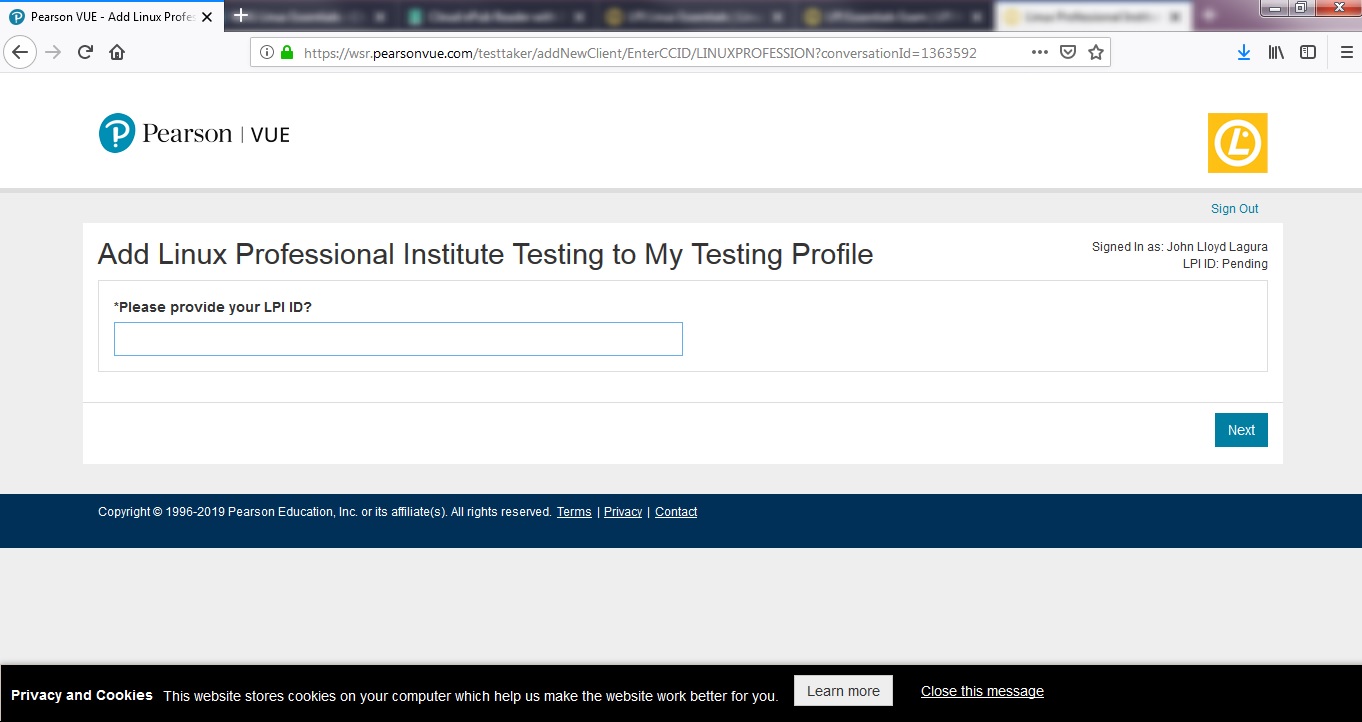Click the 'Please provide your LPI ID?' label
1362x722 pixels.
(x=213, y=307)
